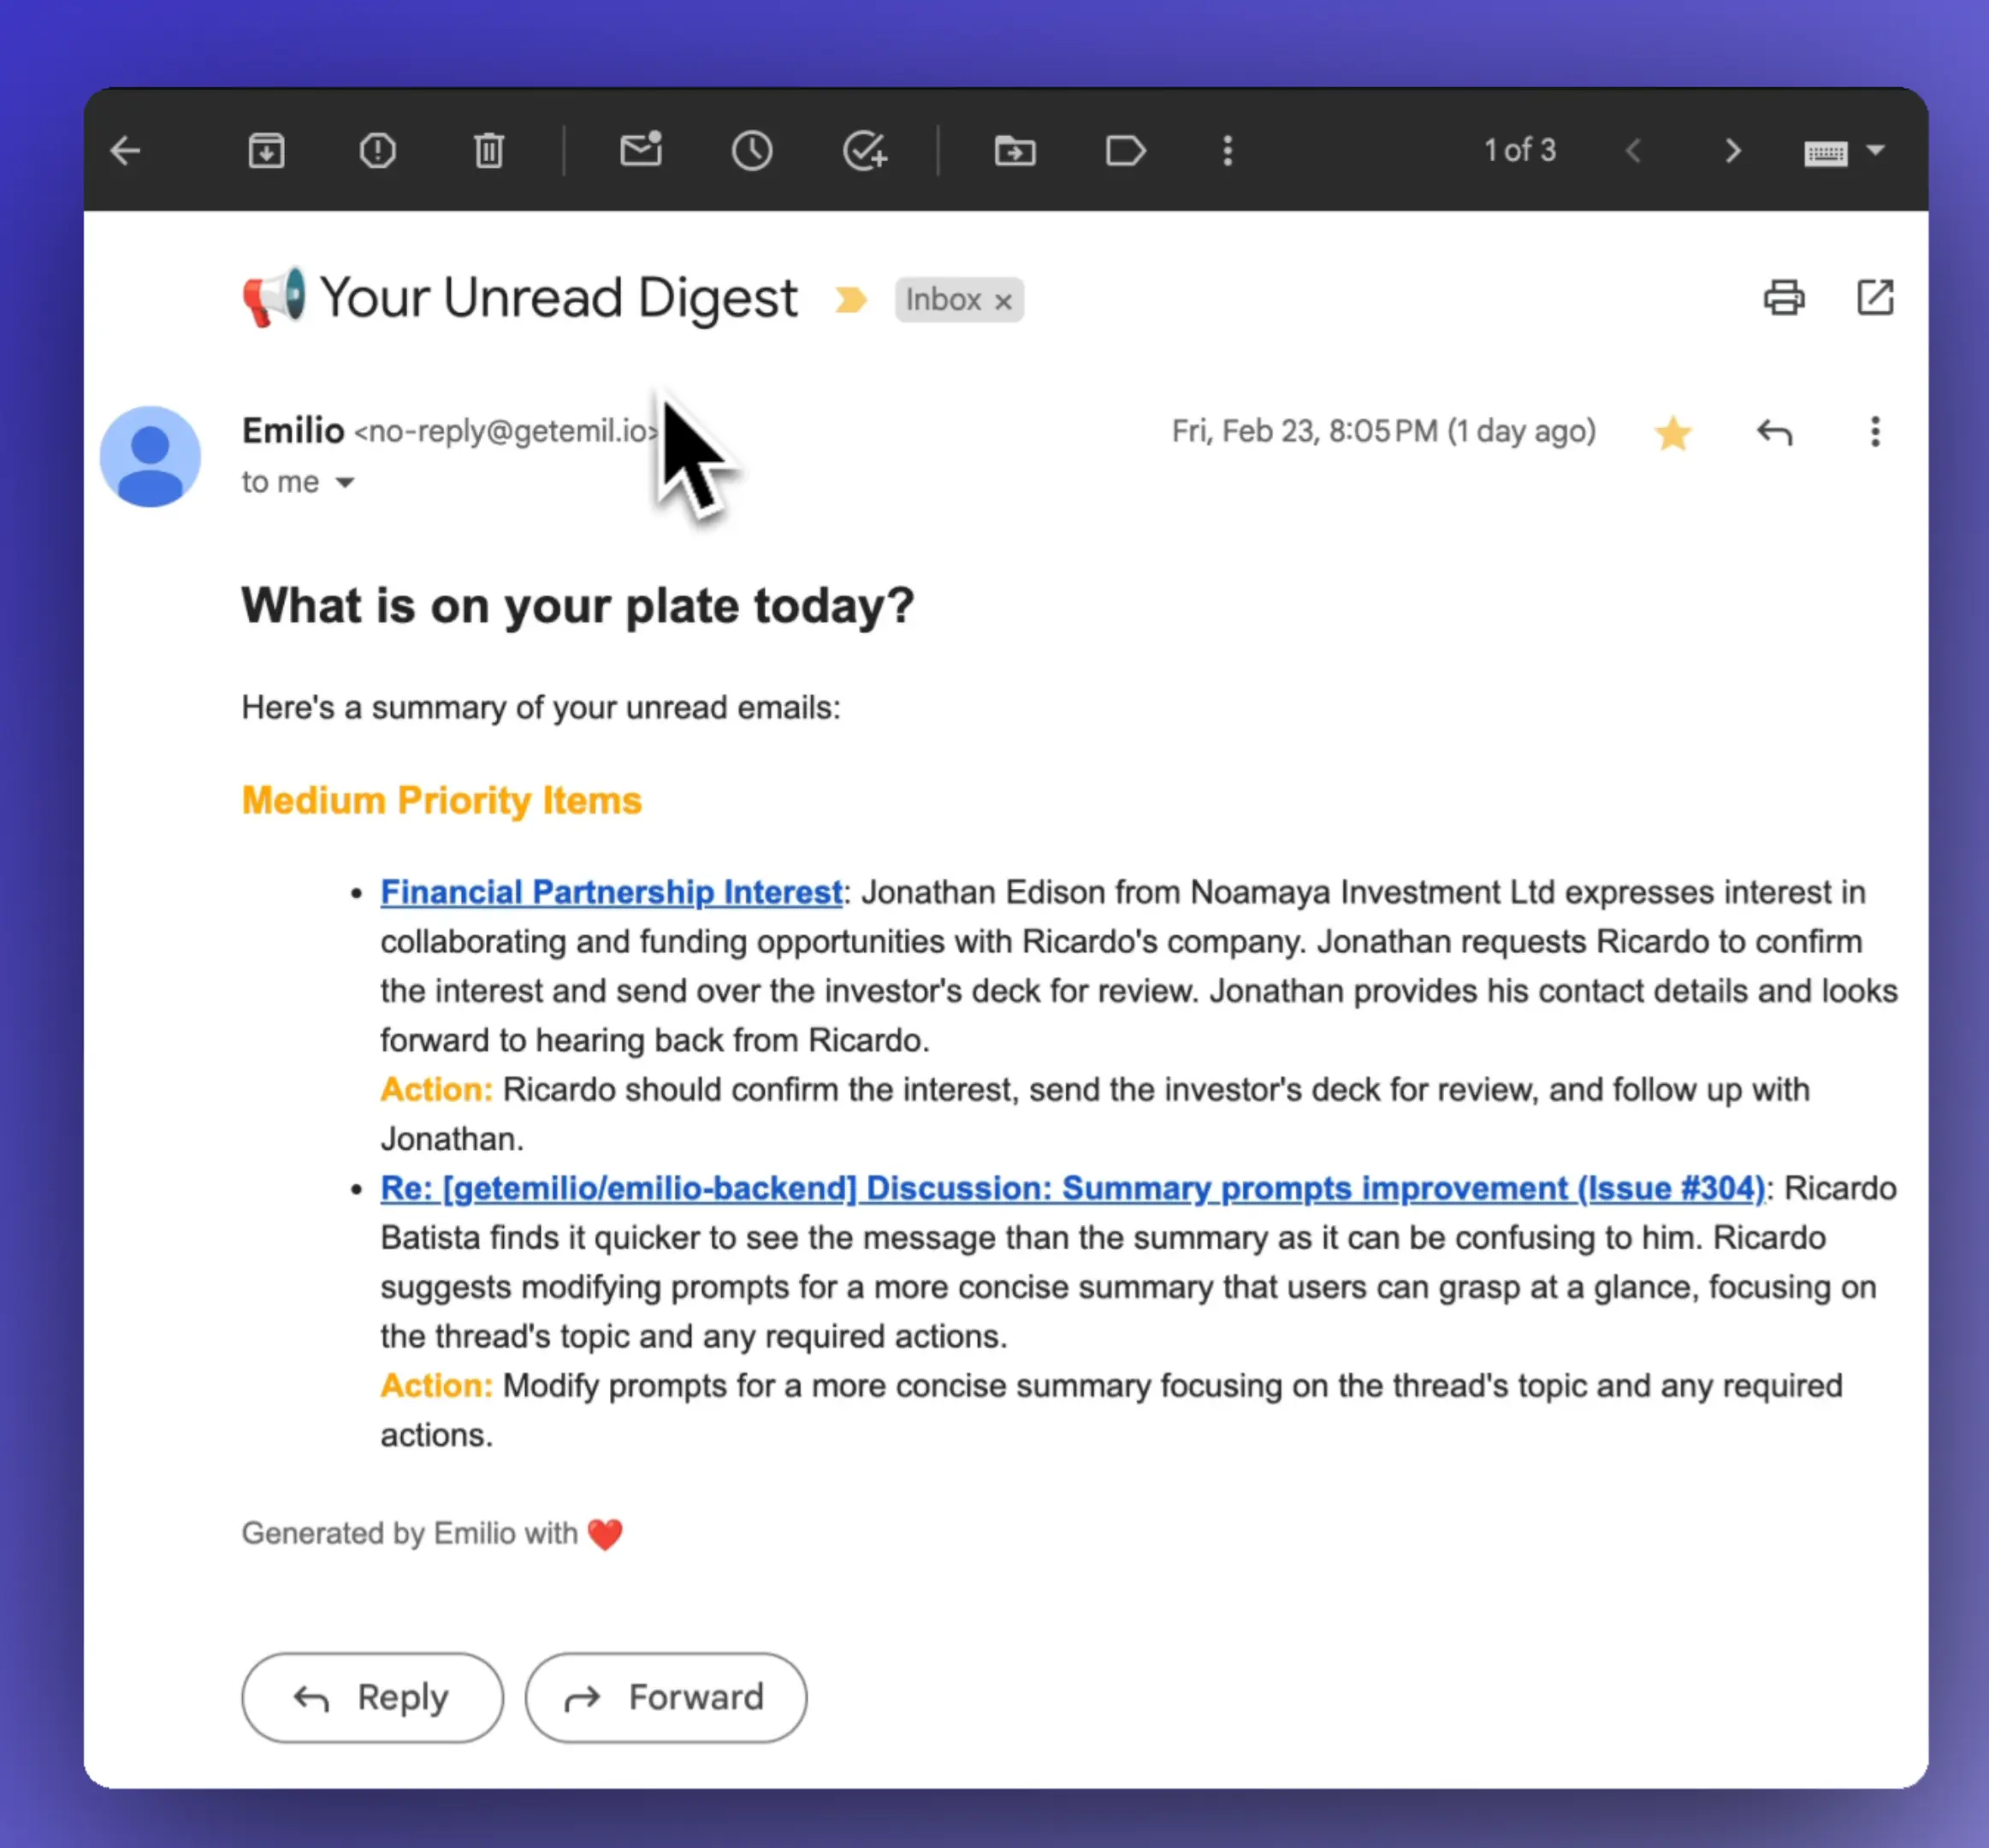Mark the email as unread
This screenshot has height=1848, width=1989.
point(641,151)
